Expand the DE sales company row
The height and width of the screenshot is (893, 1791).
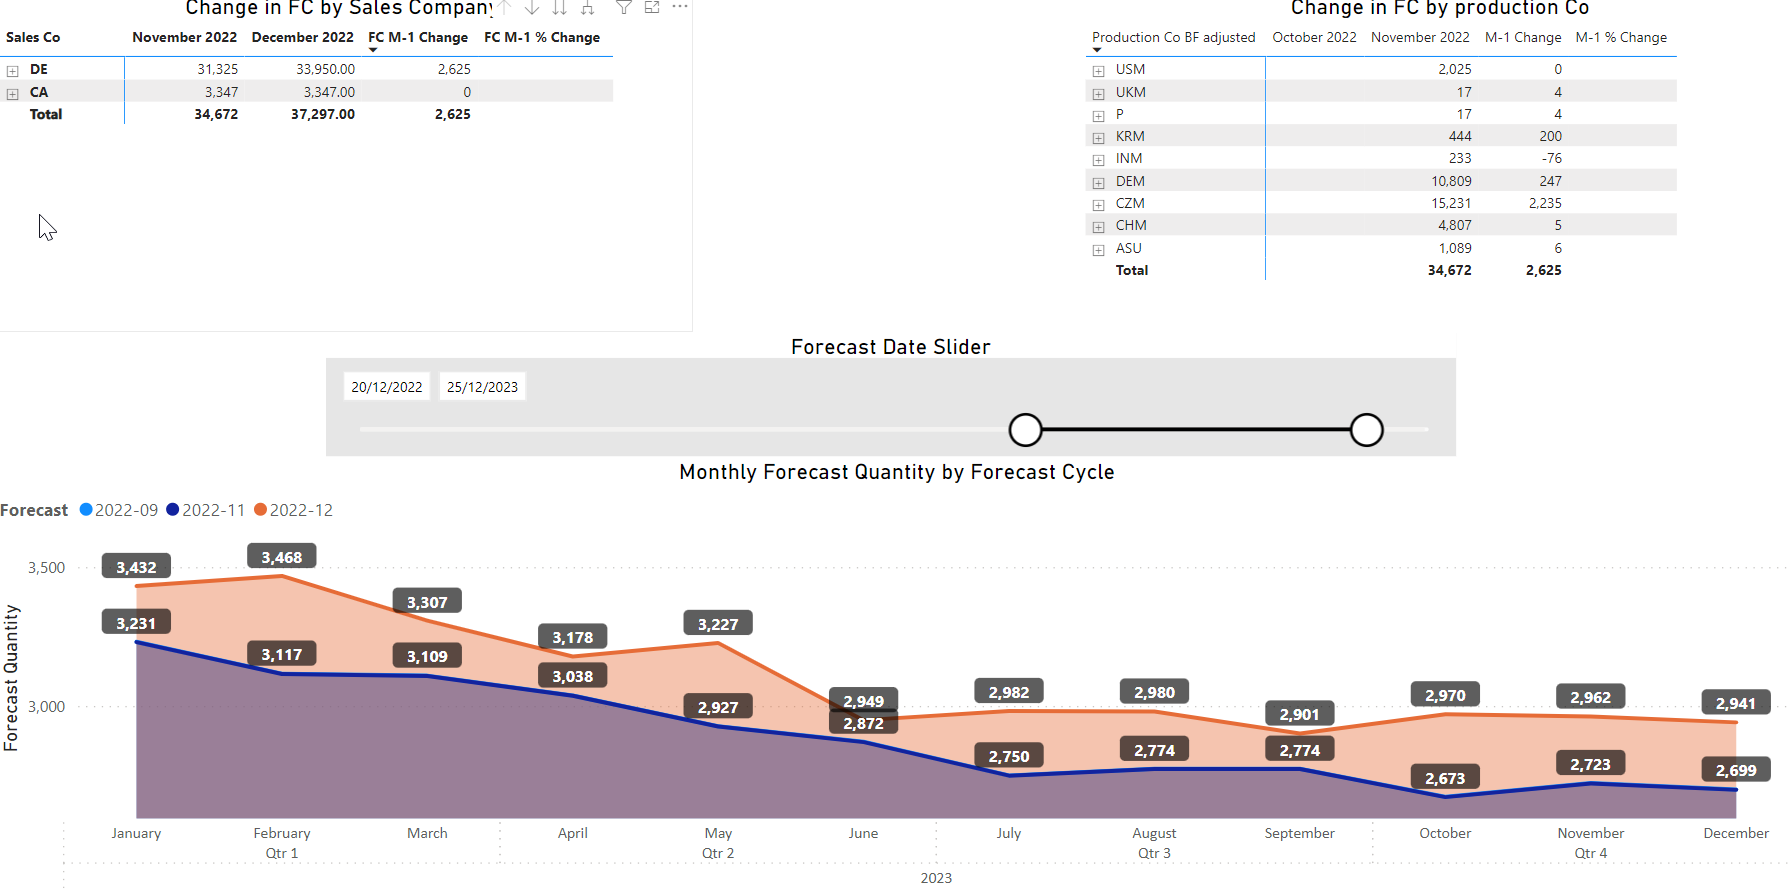(x=13, y=71)
